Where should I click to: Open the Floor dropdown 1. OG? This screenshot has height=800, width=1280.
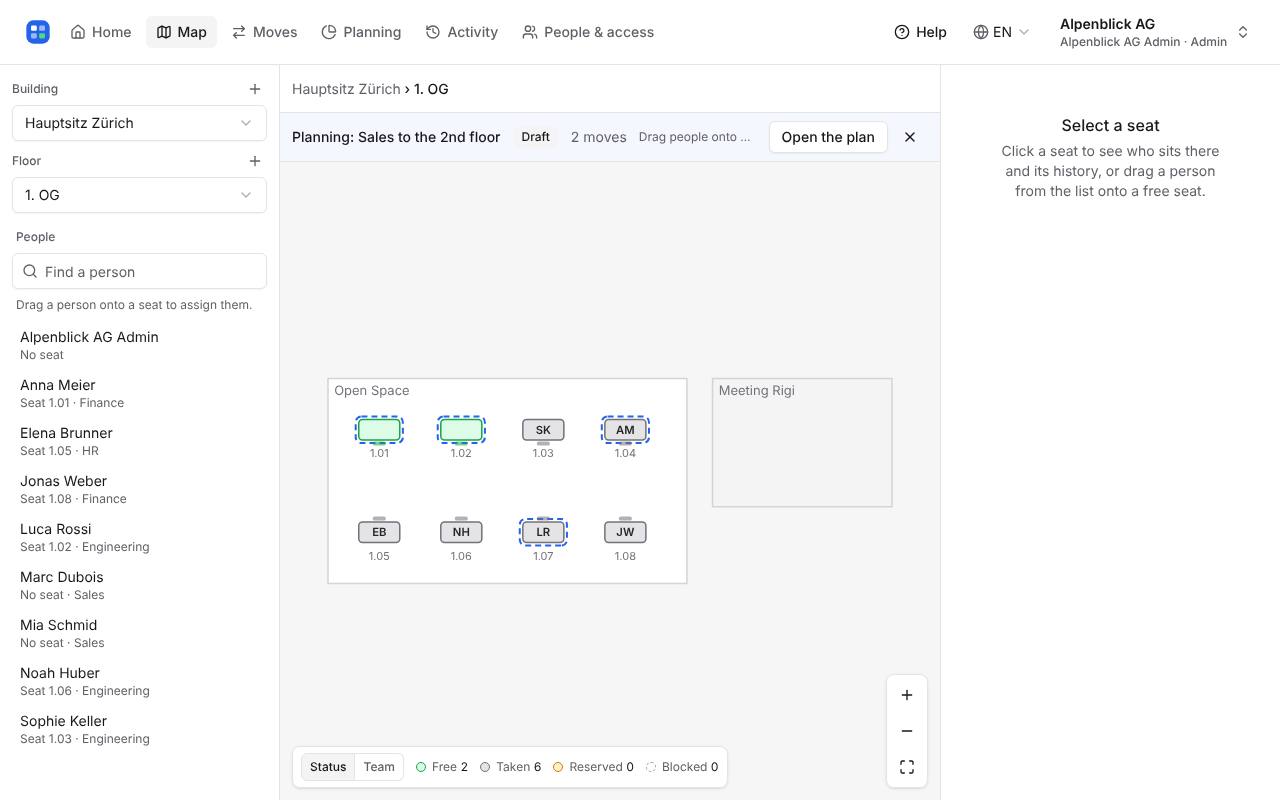[139, 195]
